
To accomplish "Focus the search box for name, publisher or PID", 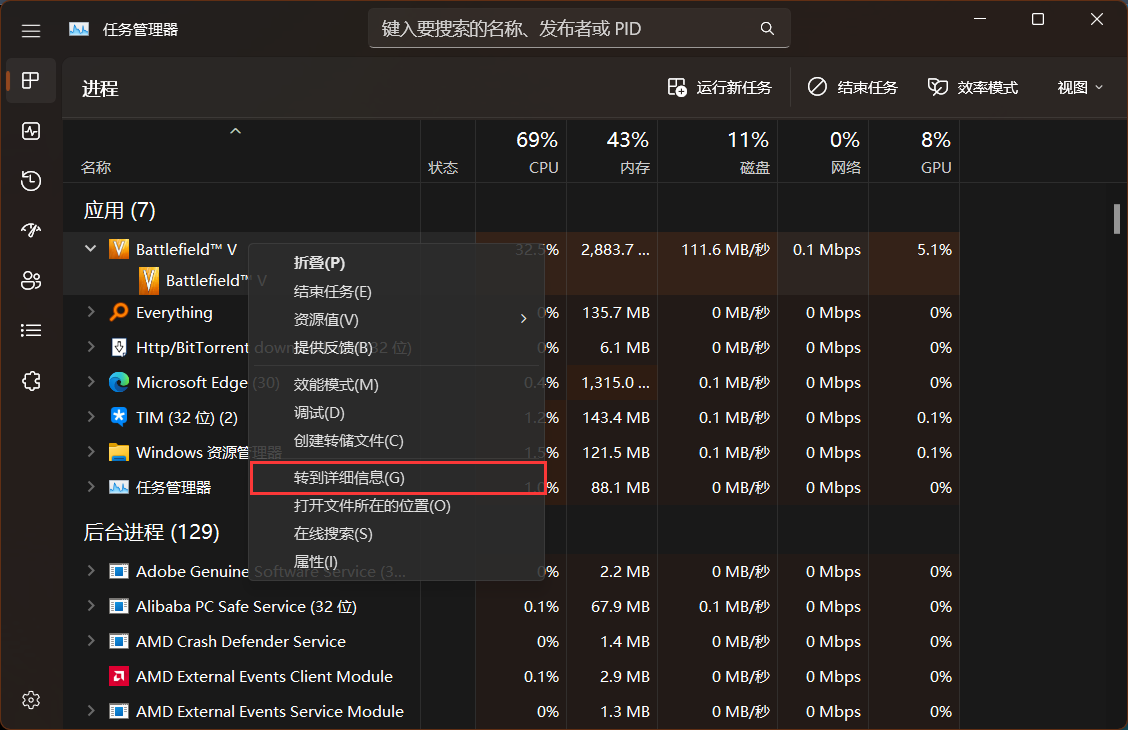I will [x=579, y=28].
